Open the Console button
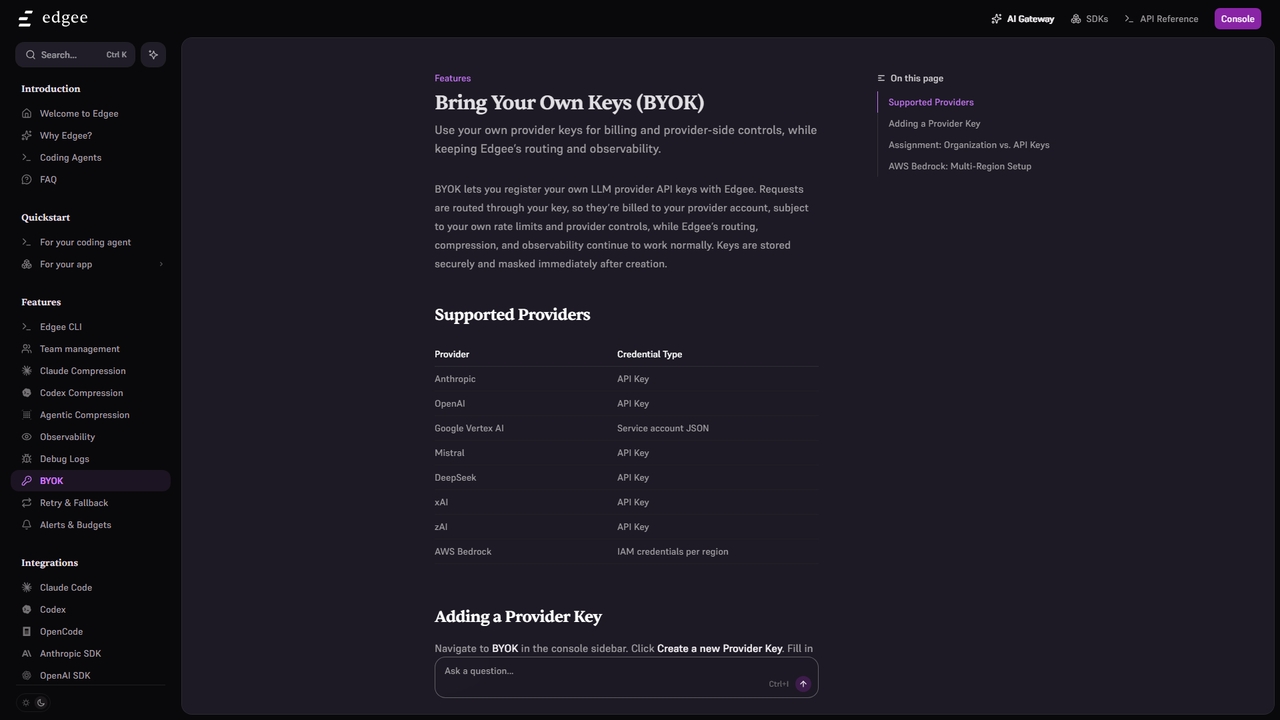Screen dimensions: 1280x720 pos(1238,19)
